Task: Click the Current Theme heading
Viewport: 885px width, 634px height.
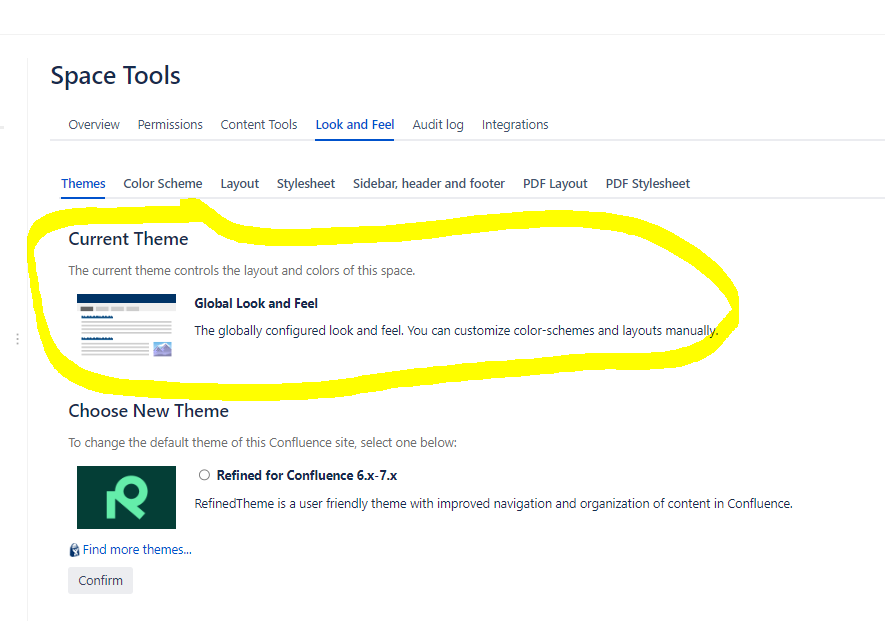Action: pos(128,239)
